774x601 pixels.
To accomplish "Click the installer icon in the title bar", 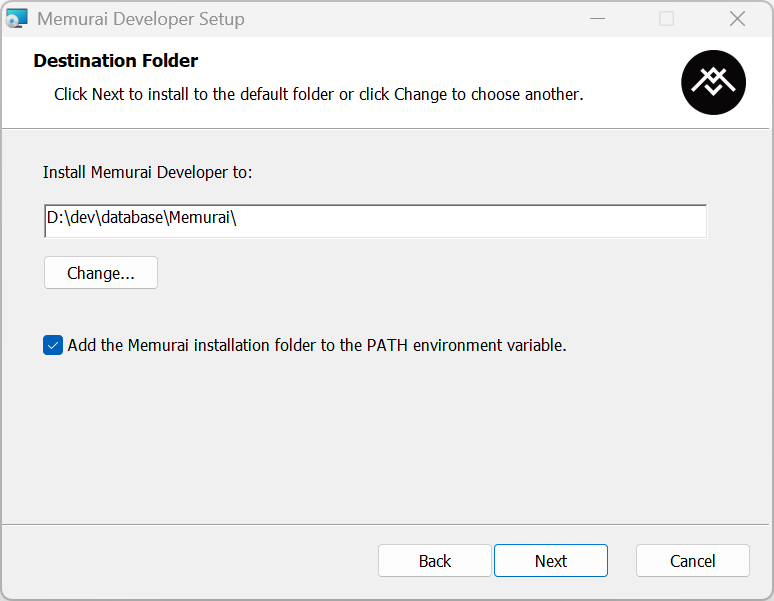I will click(x=16, y=19).
